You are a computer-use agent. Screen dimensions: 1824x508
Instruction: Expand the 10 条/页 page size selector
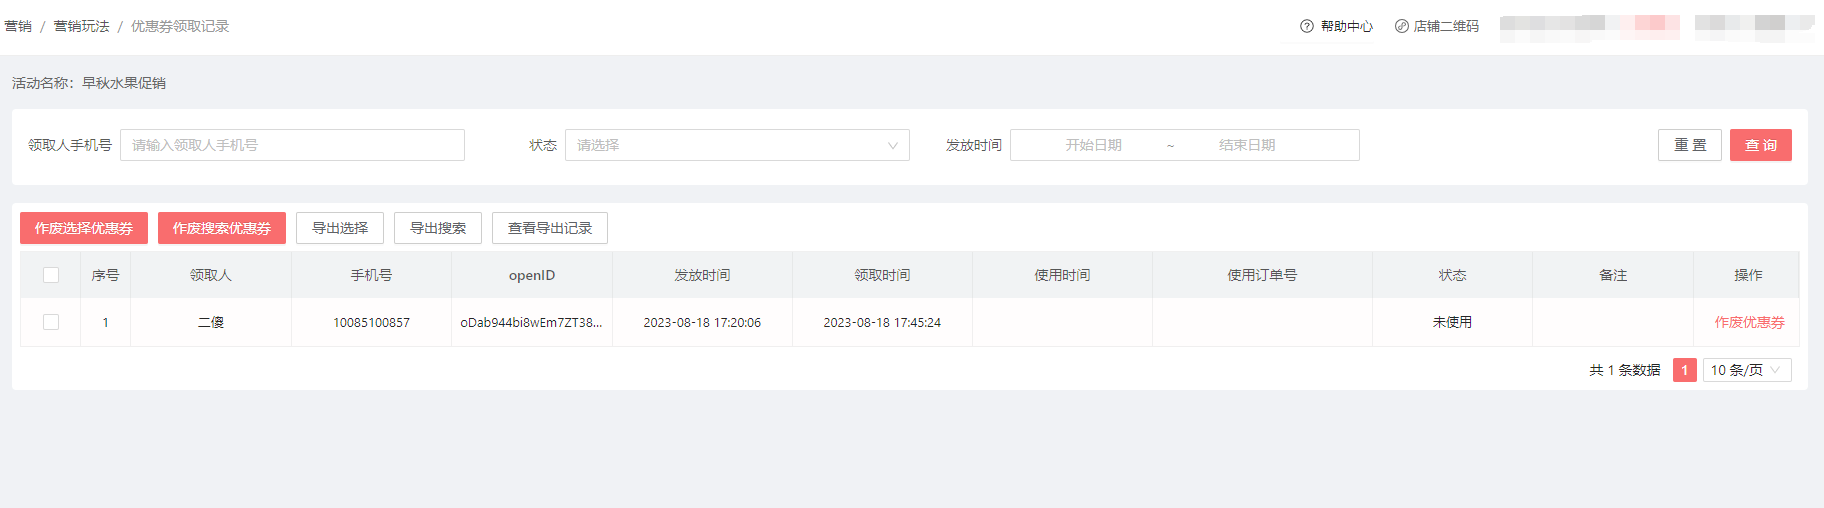(x=1746, y=370)
